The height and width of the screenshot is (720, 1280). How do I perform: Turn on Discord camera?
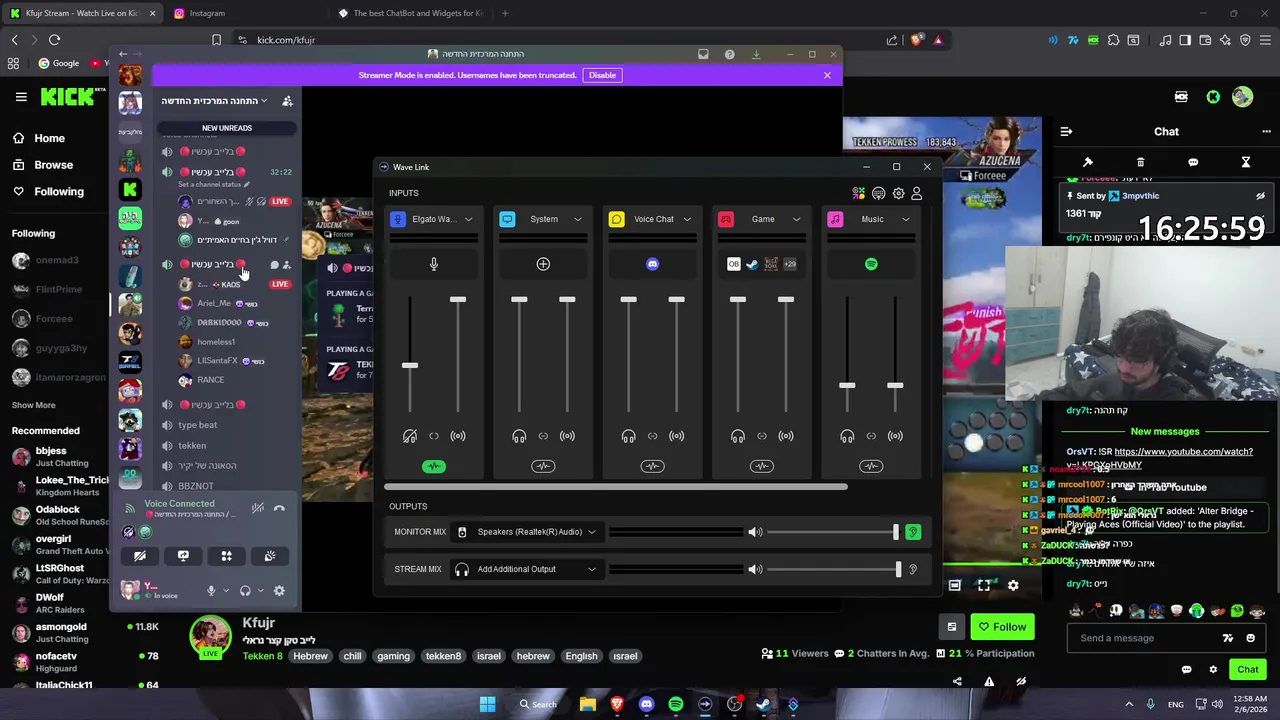[x=140, y=556]
